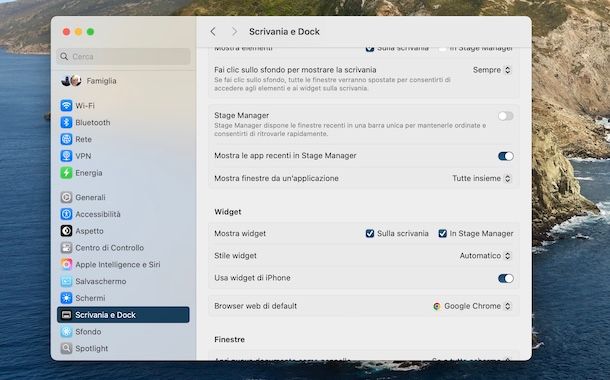Click 'Browser web di default' label
Image resolution: width=610 pixels, height=380 pixels.
click(x=255, y=306)
